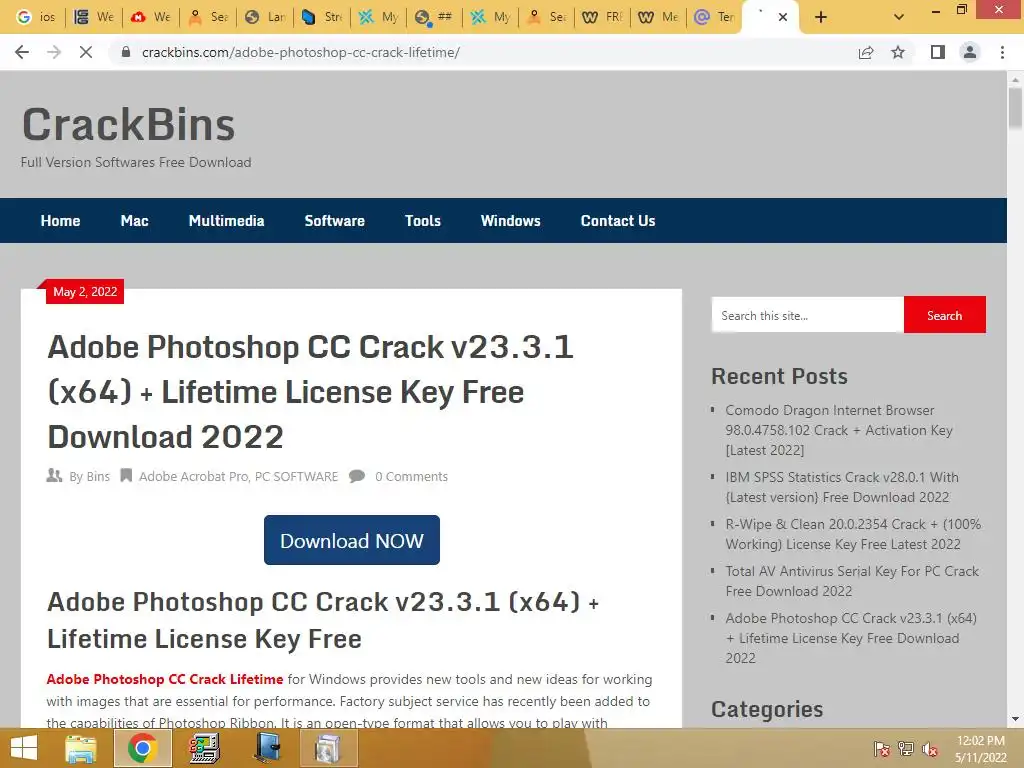The height and width of the screenshot is (768, 1024).
Task: Switch to the 'Ter' tab
Action: coord(714,17)
